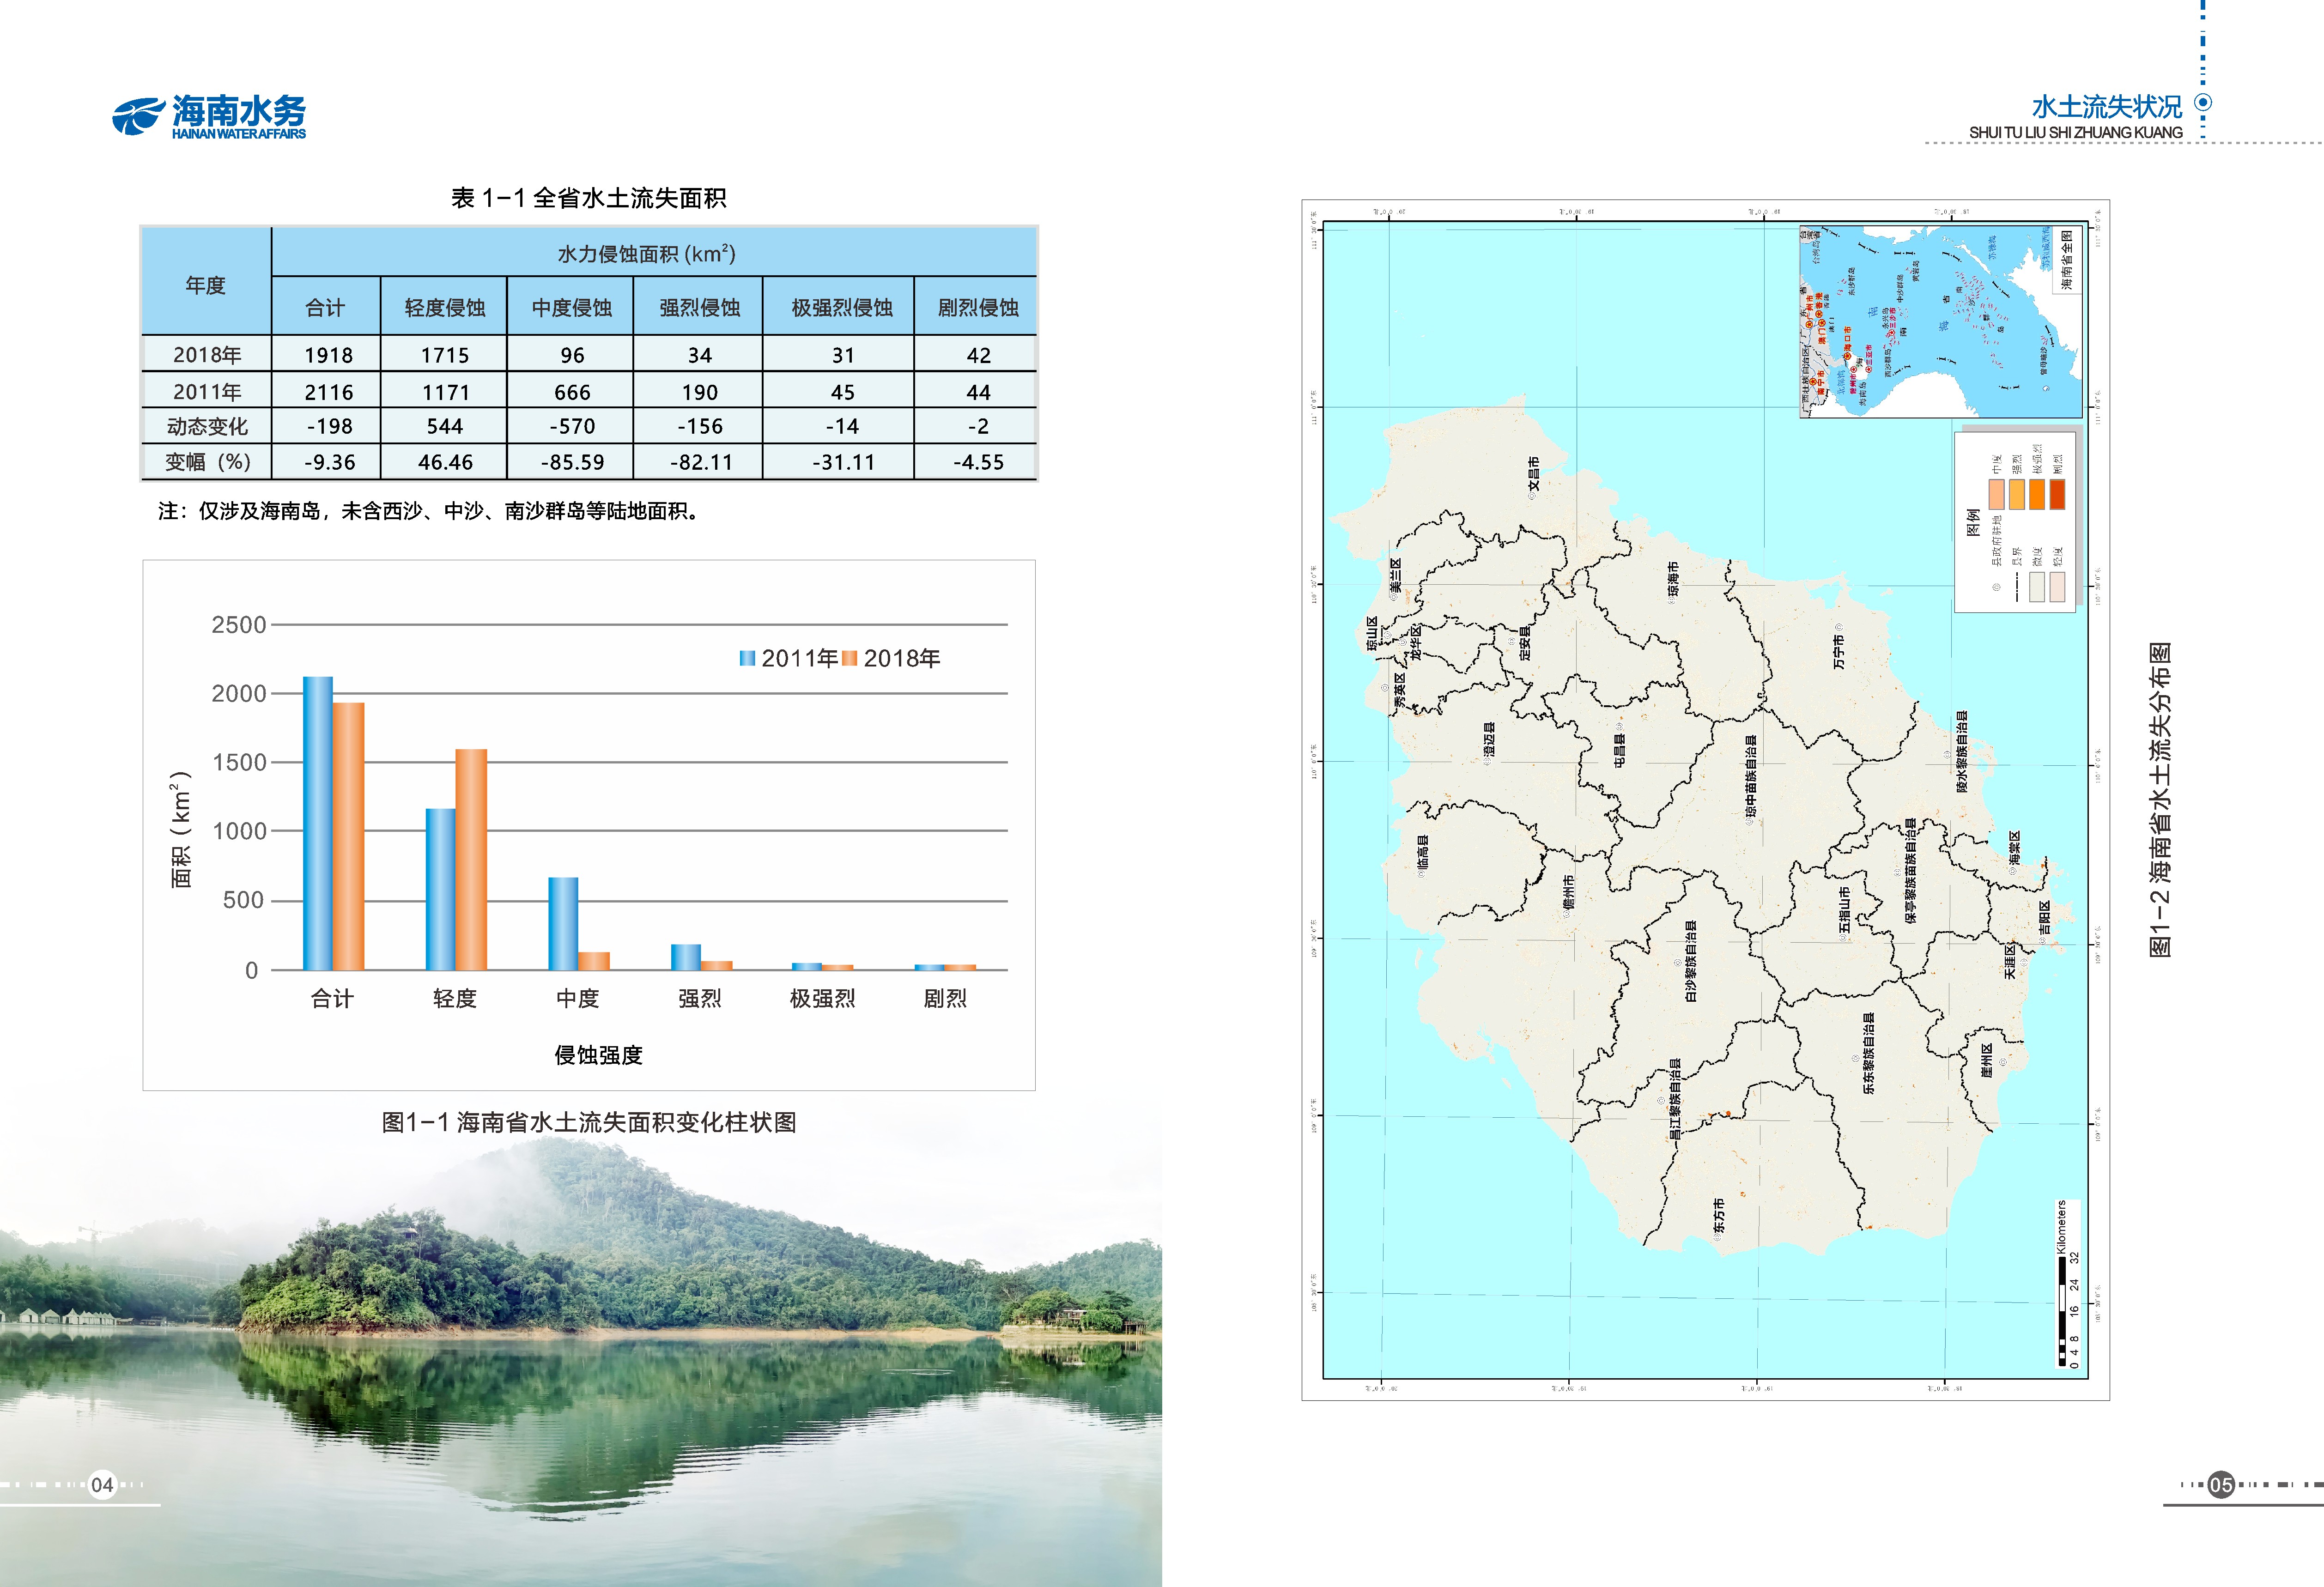Click page number 05 at bottom right
The height and width of the screenshot is (1587, 2324).
point(2221,1485)
